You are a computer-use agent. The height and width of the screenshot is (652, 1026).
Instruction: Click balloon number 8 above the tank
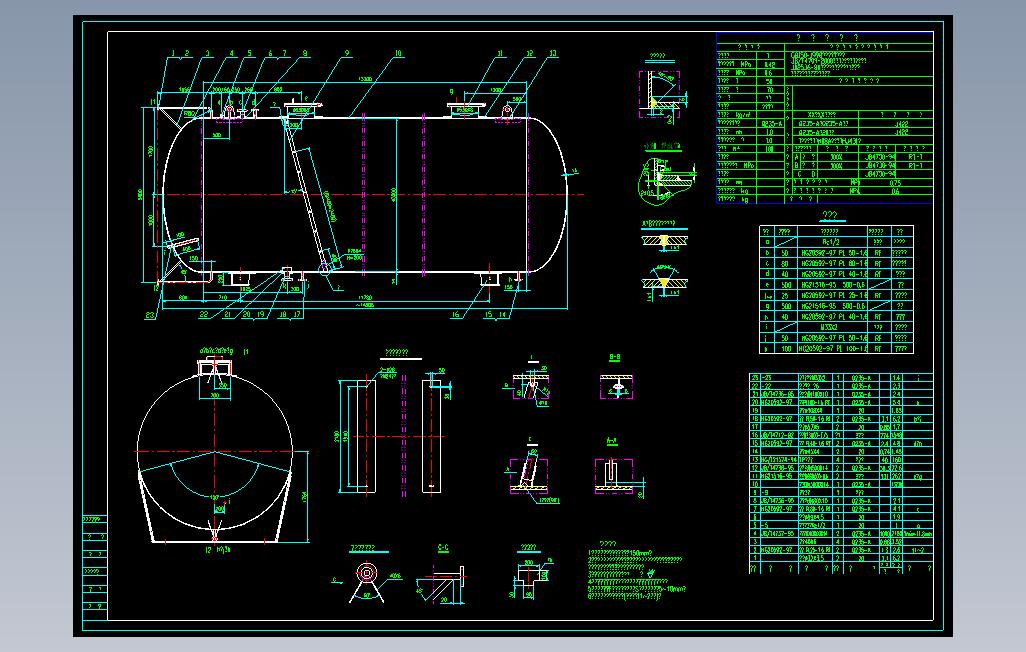click(305, 54)
